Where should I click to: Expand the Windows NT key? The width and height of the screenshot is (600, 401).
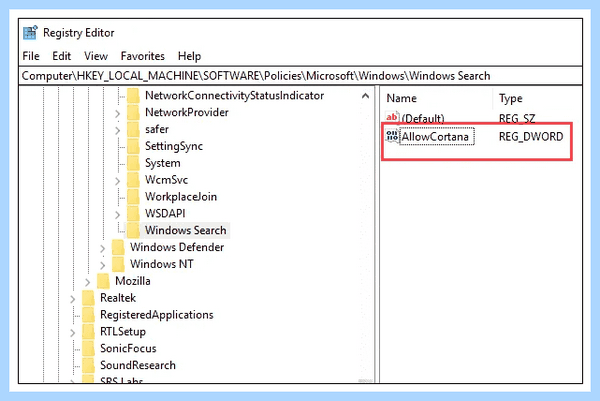(103, 265)
